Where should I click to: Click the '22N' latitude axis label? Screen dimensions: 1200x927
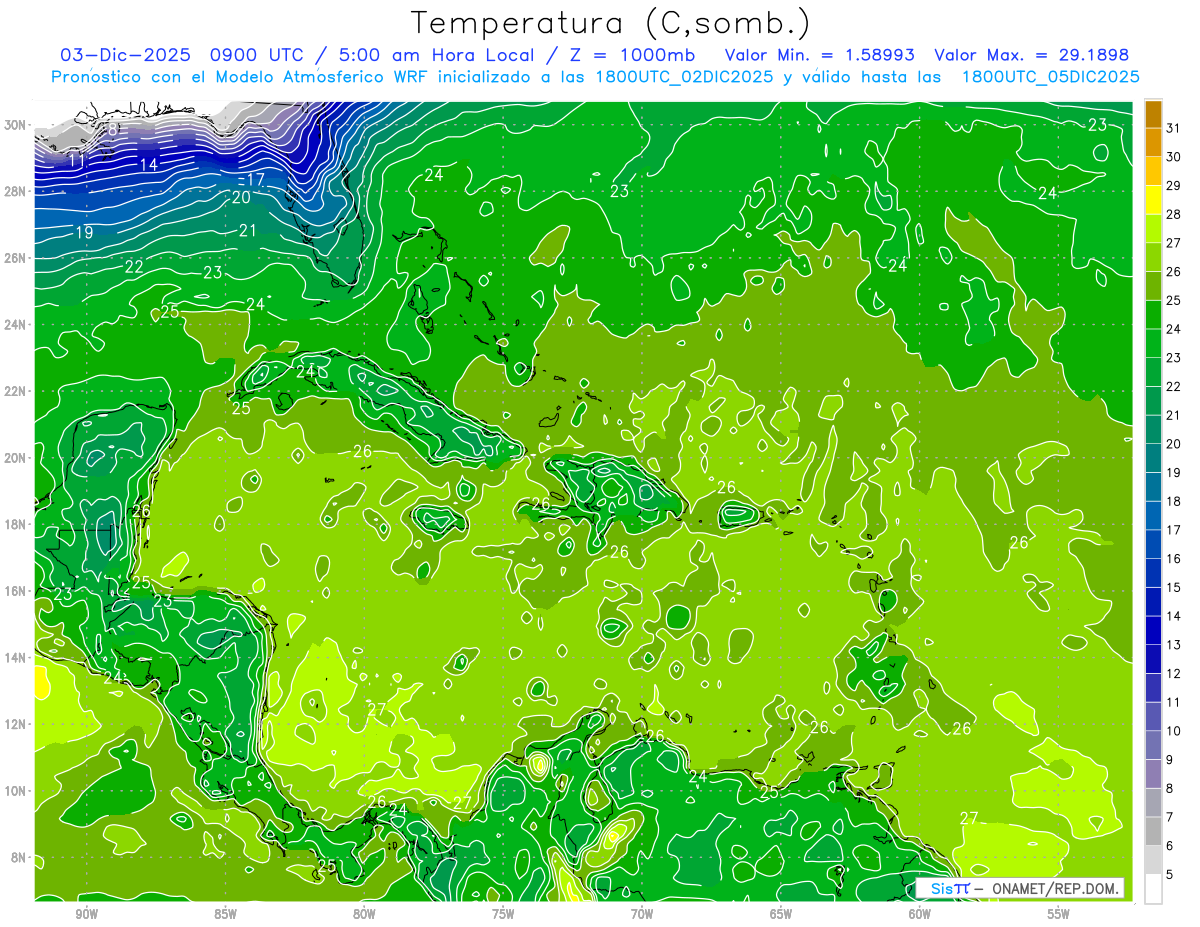coord(15,391)
